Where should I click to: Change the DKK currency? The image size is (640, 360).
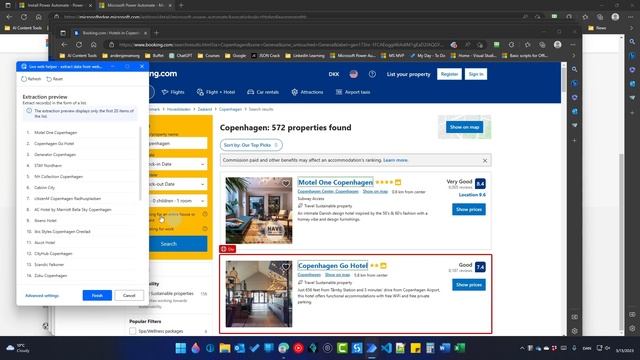click(334, 74)
